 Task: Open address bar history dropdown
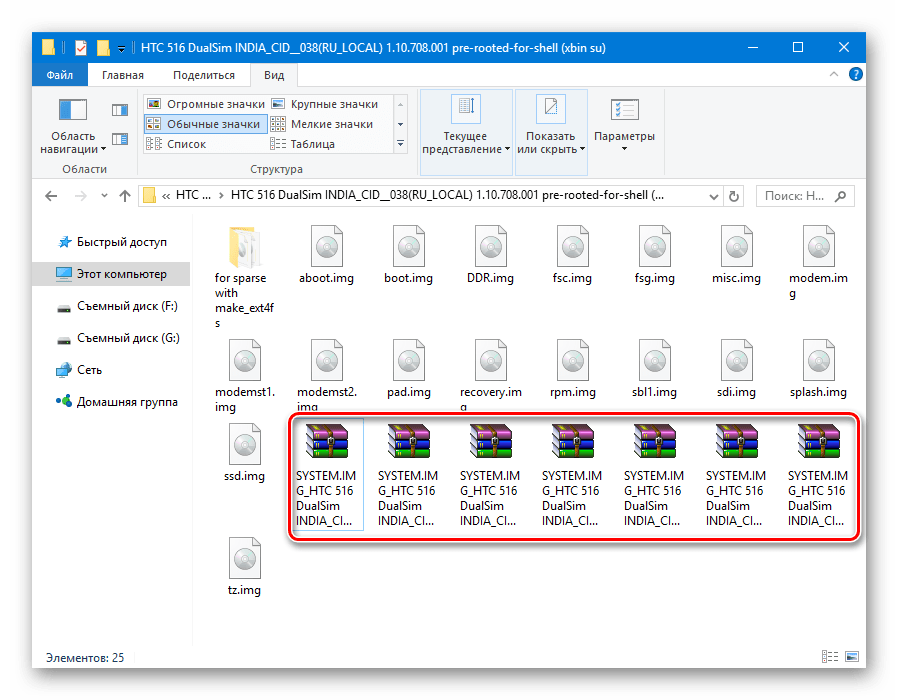[x=714, y=196]
